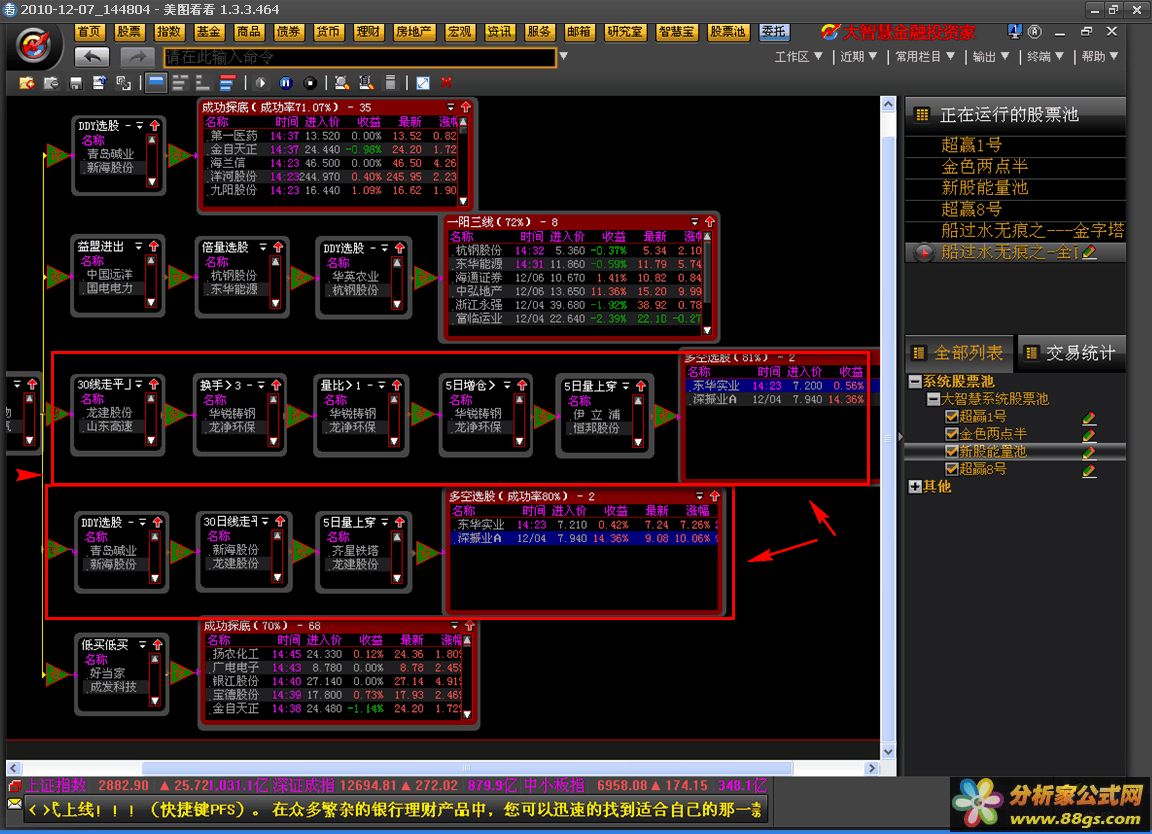
Task: Uncheck the 金色两点半 checkbox in the tree
Action: (951, 434)
